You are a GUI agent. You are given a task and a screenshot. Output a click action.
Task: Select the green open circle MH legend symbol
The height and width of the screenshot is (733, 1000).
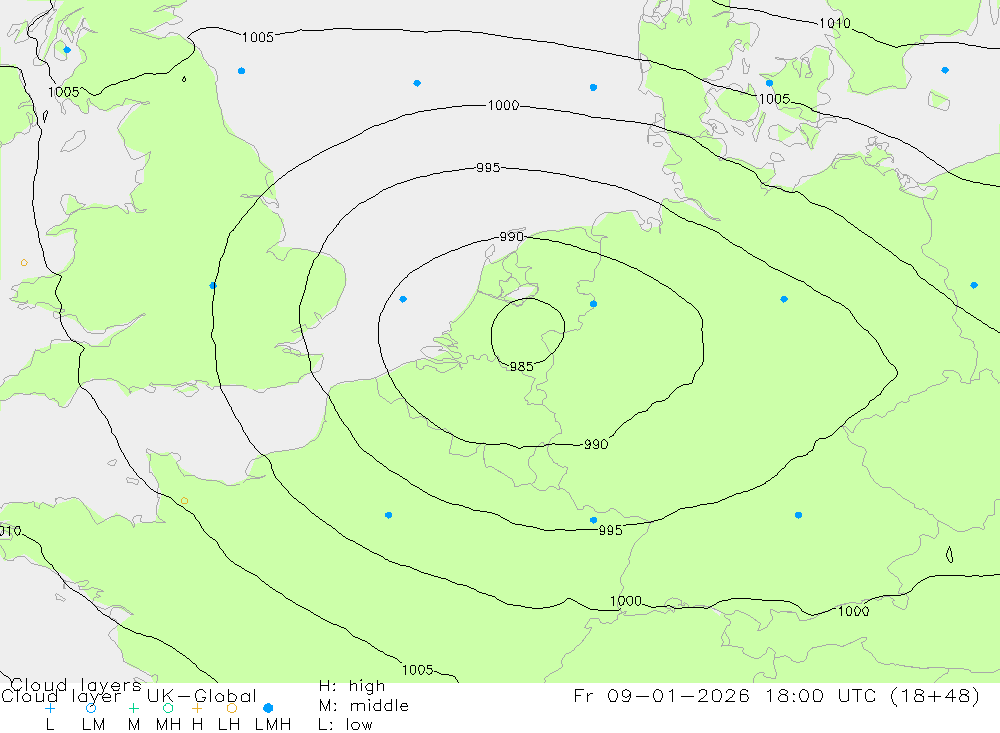[168, 708]
